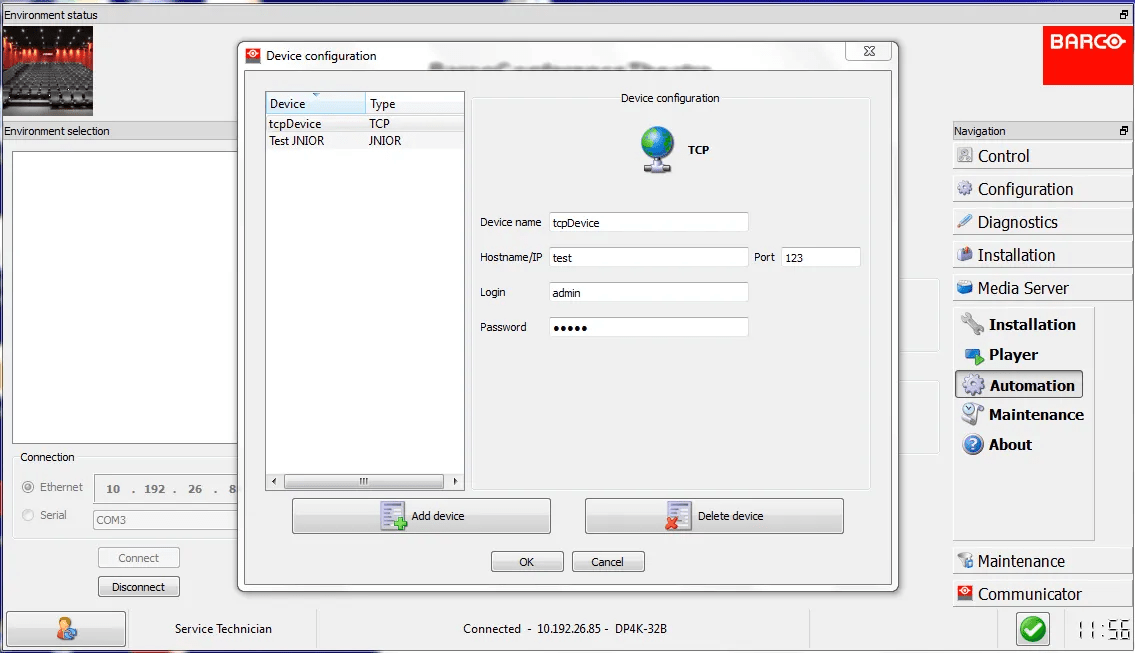Open the Maintenance icon under Media Server
The width and height of the screenshot is (1135, 653).
[x=973, y=415]
